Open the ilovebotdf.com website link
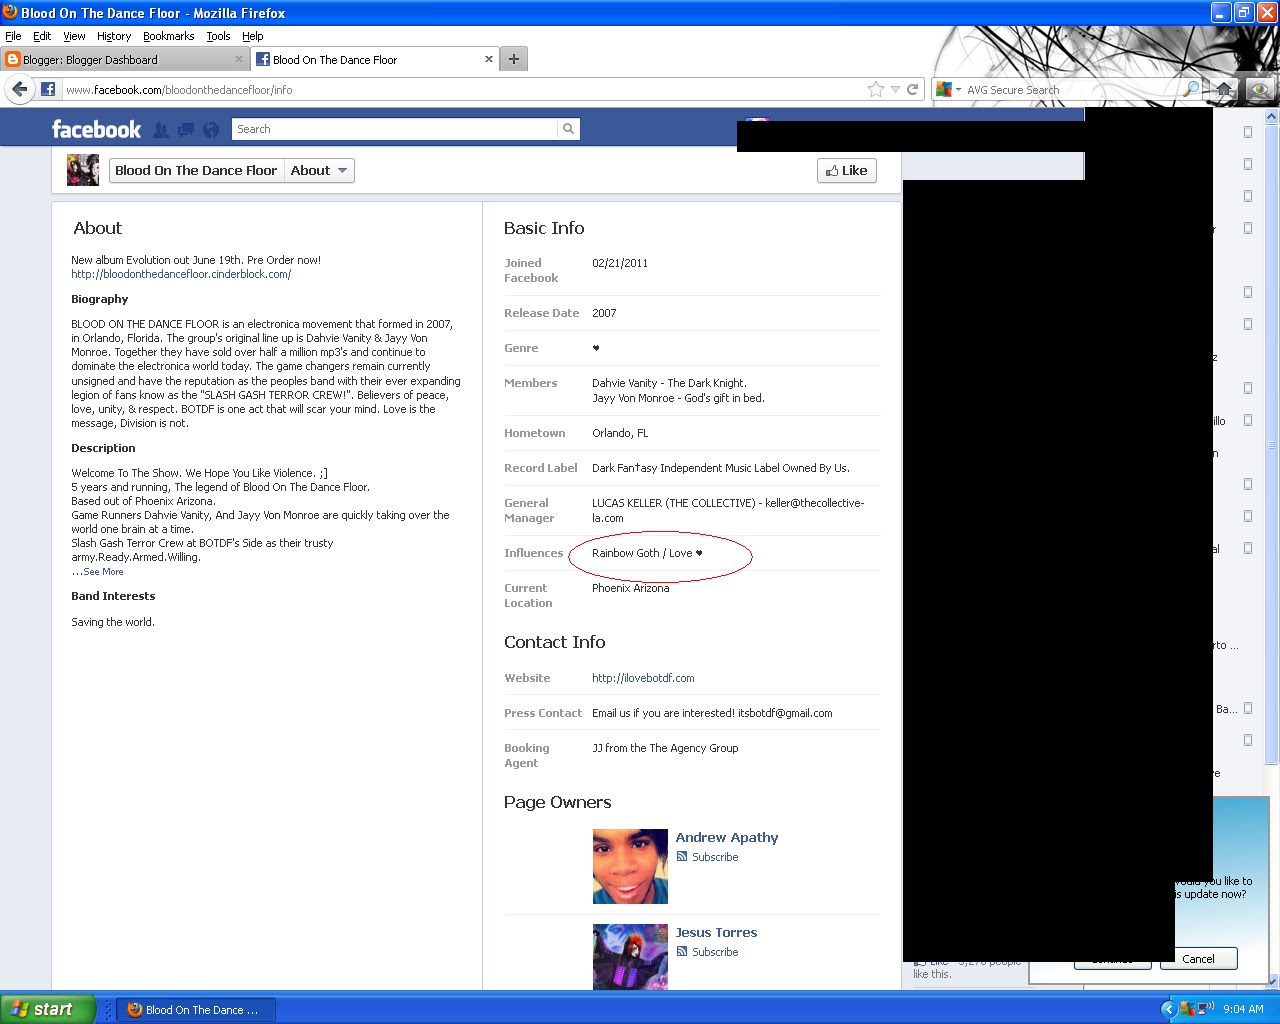 pyautogui.click(x=643, y=678)
